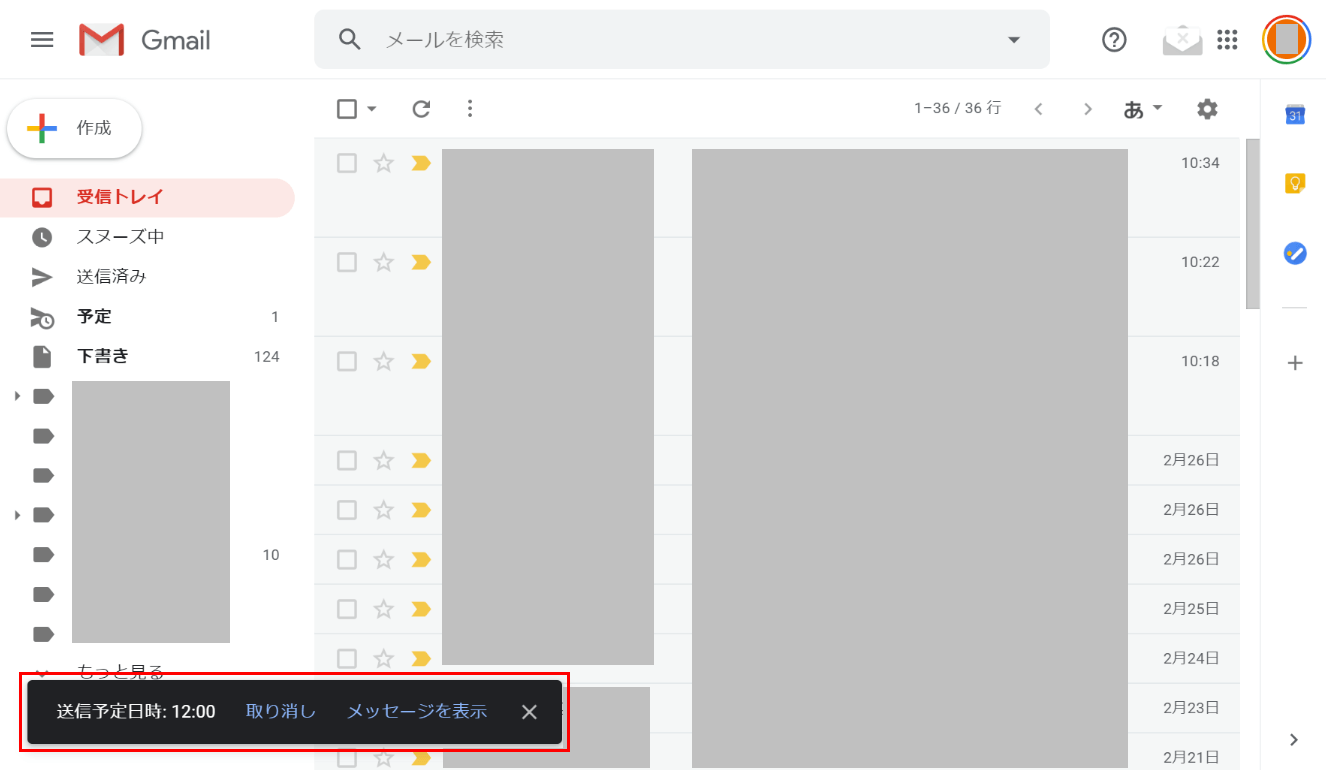Open the settings gear
This screenshot has width=1326, height=770.
(1208, 108)
